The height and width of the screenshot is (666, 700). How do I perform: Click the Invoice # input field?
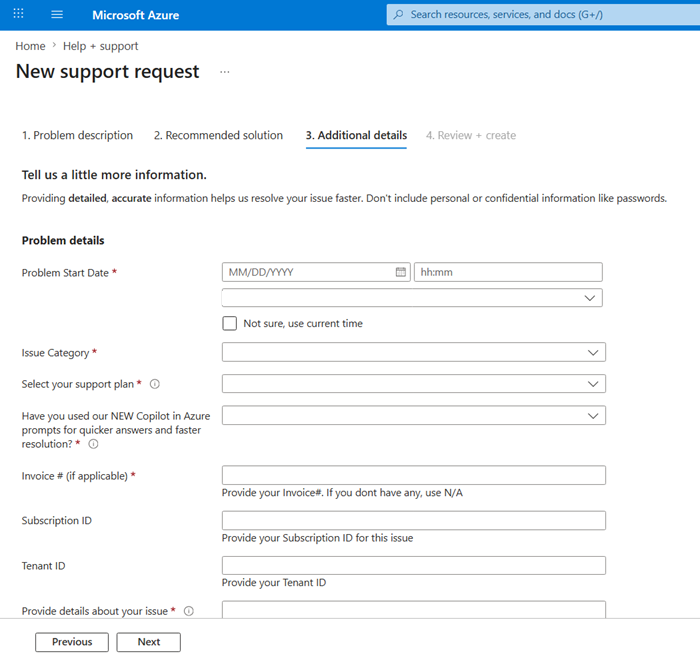click(x=413, y=475)
